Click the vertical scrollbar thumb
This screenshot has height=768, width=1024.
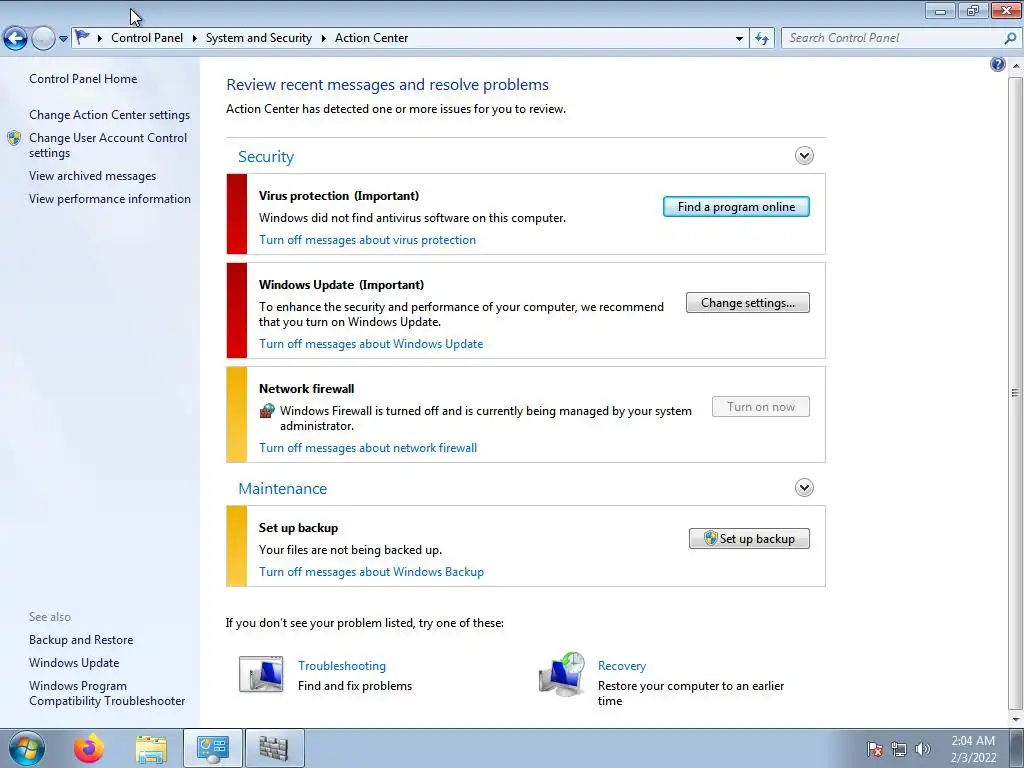[x=1015, y=392]
